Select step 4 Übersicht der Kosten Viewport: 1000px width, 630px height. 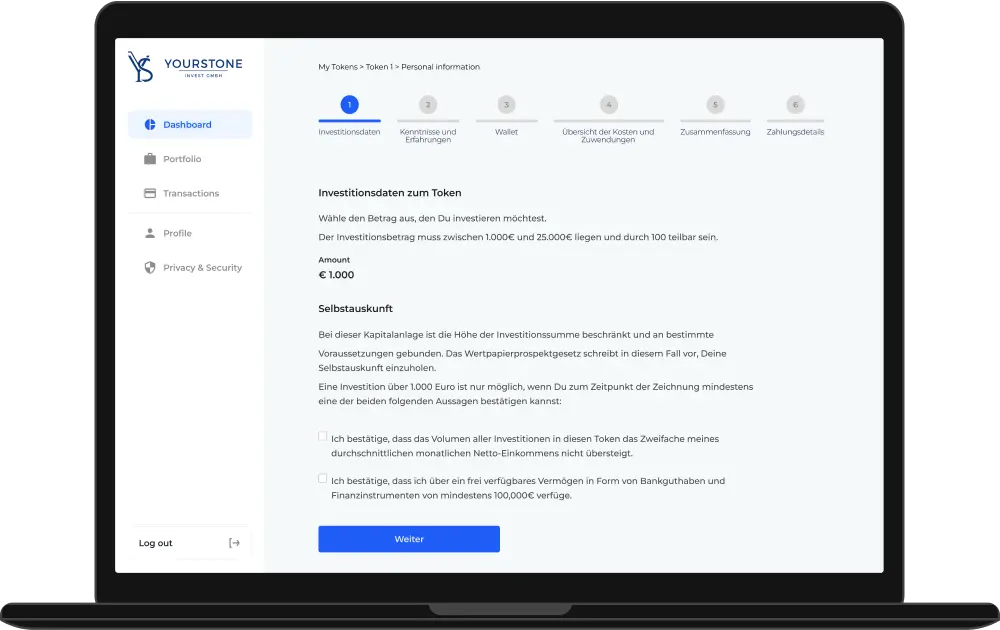pos(608,105)
